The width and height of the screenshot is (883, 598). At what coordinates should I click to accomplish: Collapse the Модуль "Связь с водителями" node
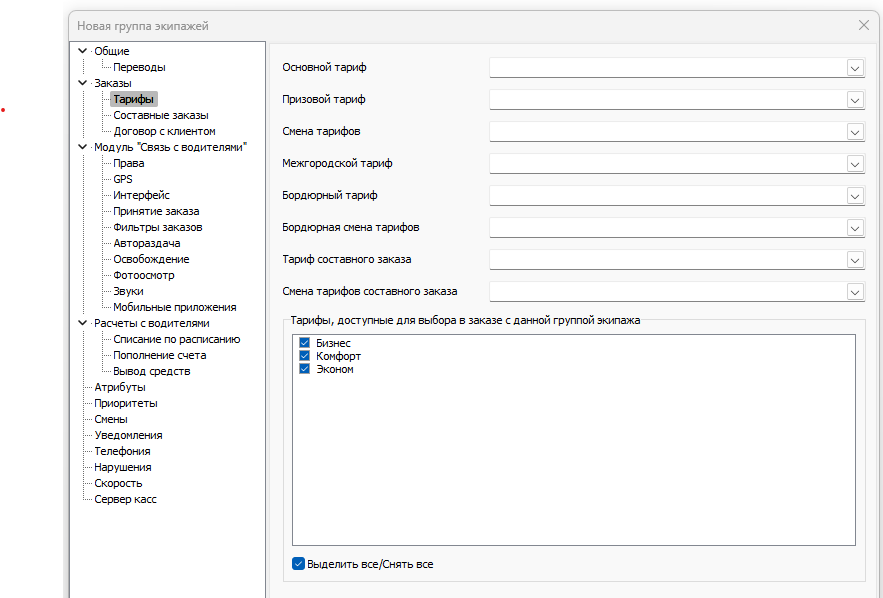pos(84,147)
